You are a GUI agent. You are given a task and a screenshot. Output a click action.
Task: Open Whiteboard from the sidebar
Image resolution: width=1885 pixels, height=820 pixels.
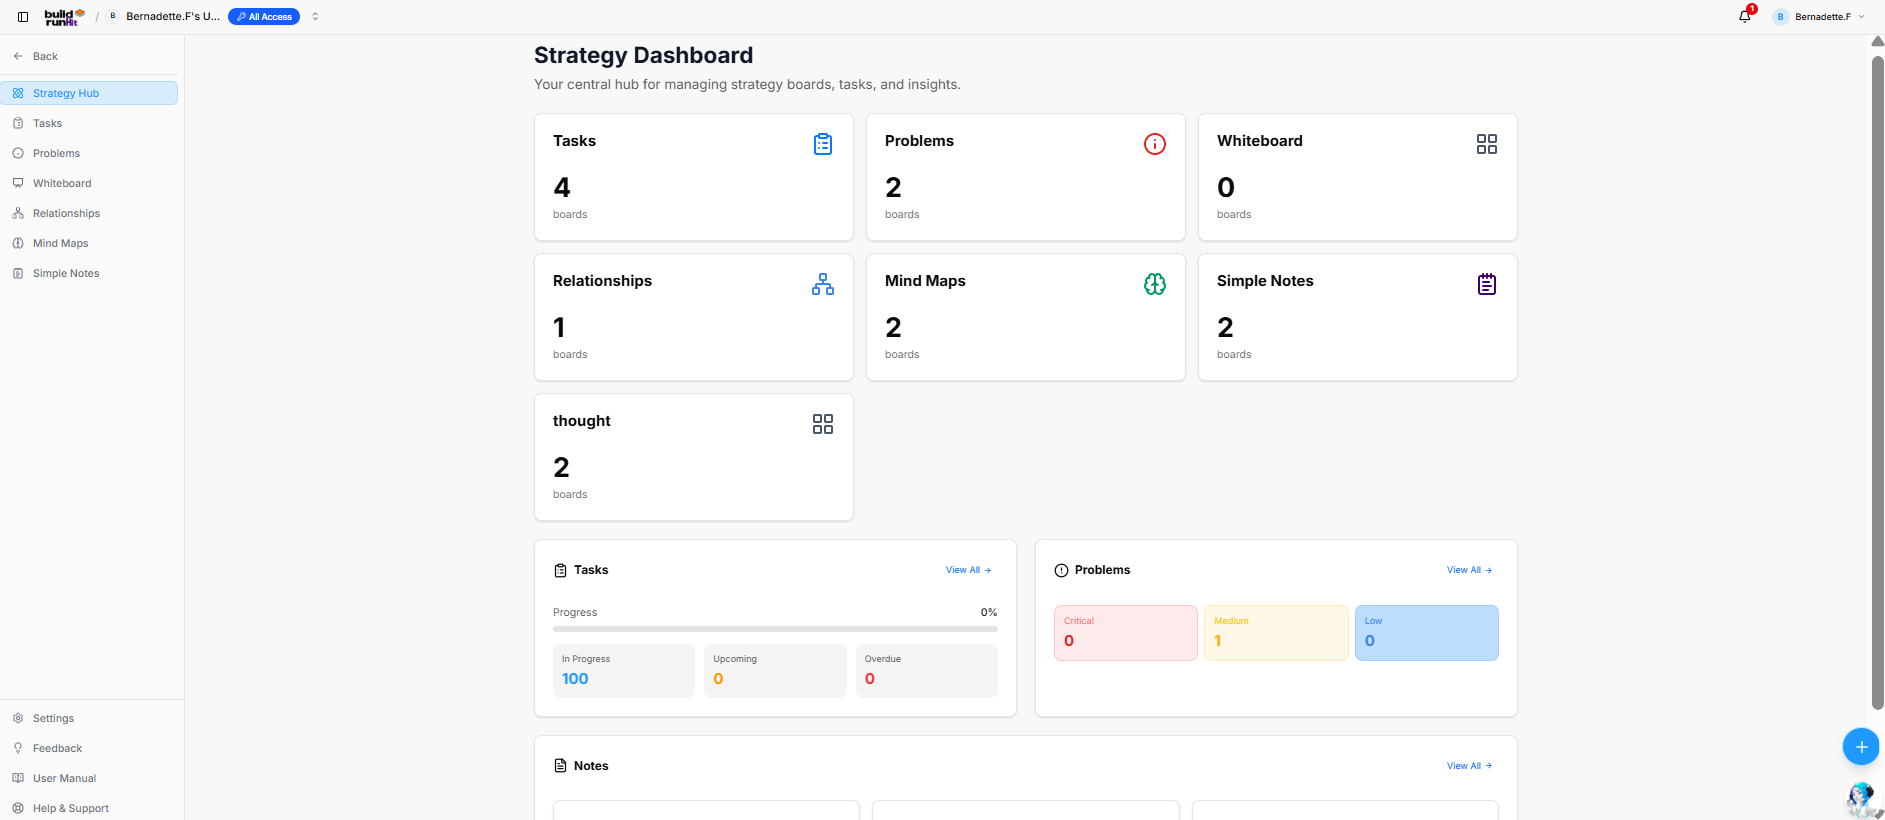tap(89, 183)
